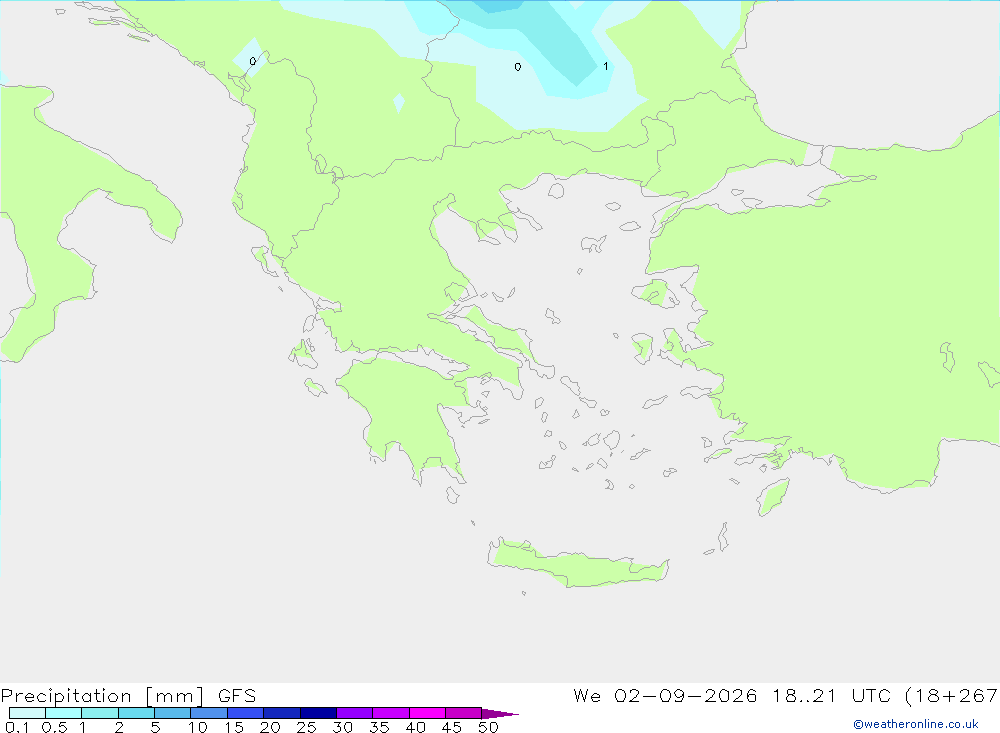Pick the 0.1–0.5 mm palest cyan legend swatch
The image size is (1000, 733).
click(27, 713)
